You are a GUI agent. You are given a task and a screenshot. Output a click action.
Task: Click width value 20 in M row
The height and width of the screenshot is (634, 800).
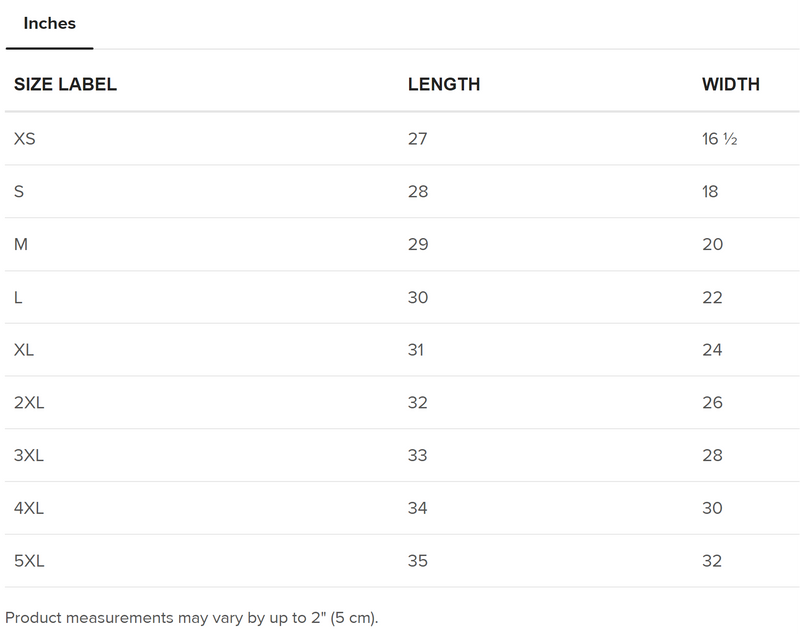[712, 245]
